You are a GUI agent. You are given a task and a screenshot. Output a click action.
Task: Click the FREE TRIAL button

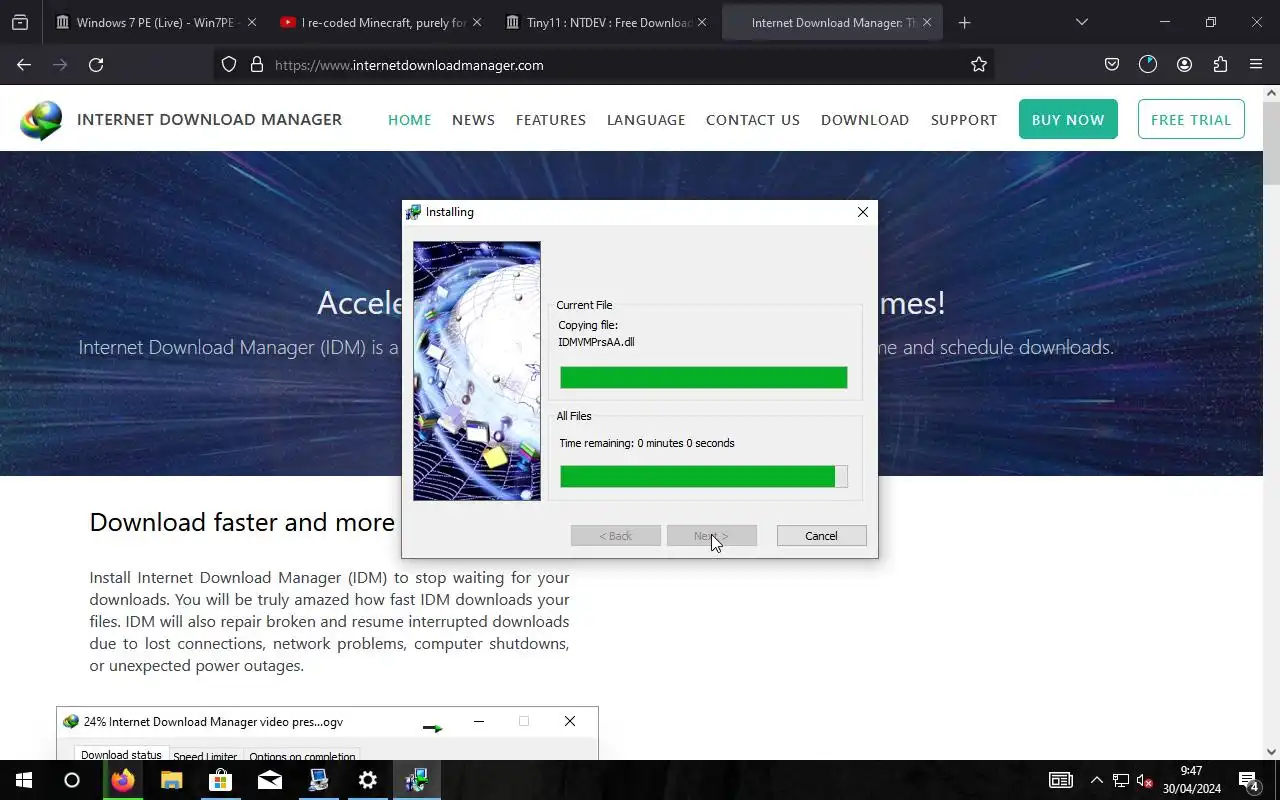tap(1191, 119)
